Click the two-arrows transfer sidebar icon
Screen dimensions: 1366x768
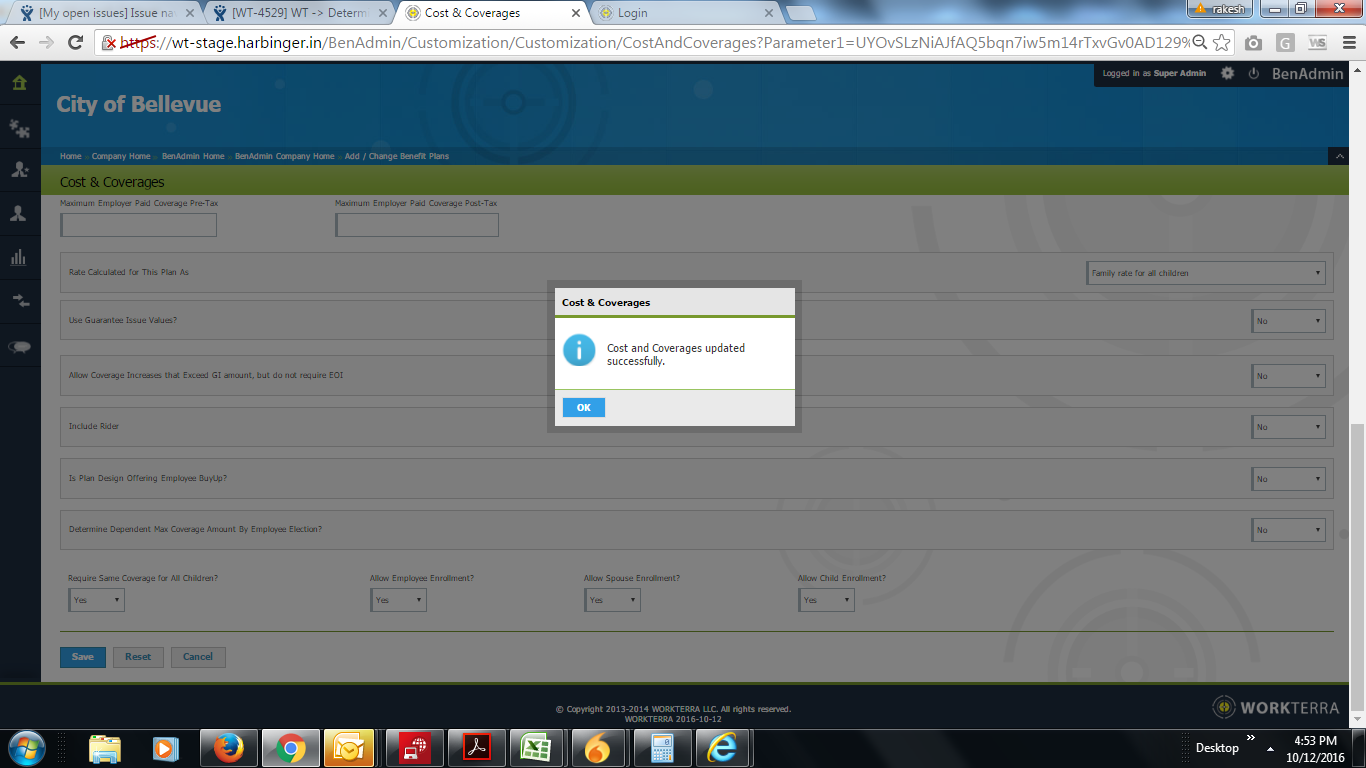(19, 300)
